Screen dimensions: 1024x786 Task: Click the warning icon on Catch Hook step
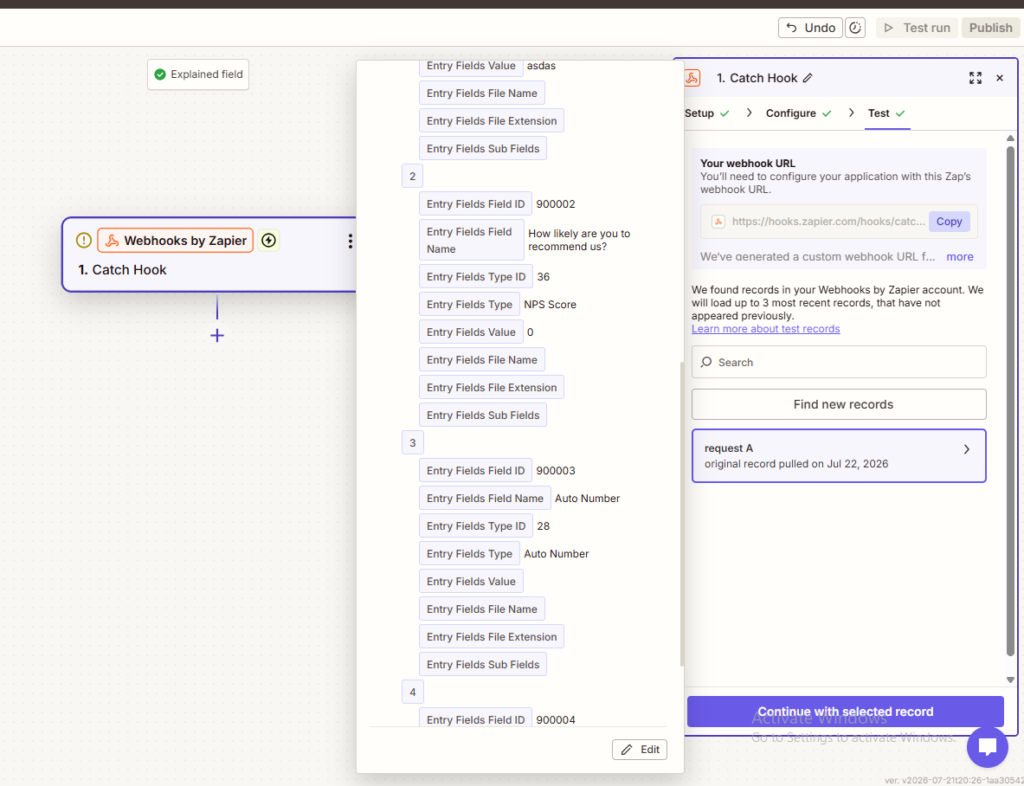[x=84, y=240]
